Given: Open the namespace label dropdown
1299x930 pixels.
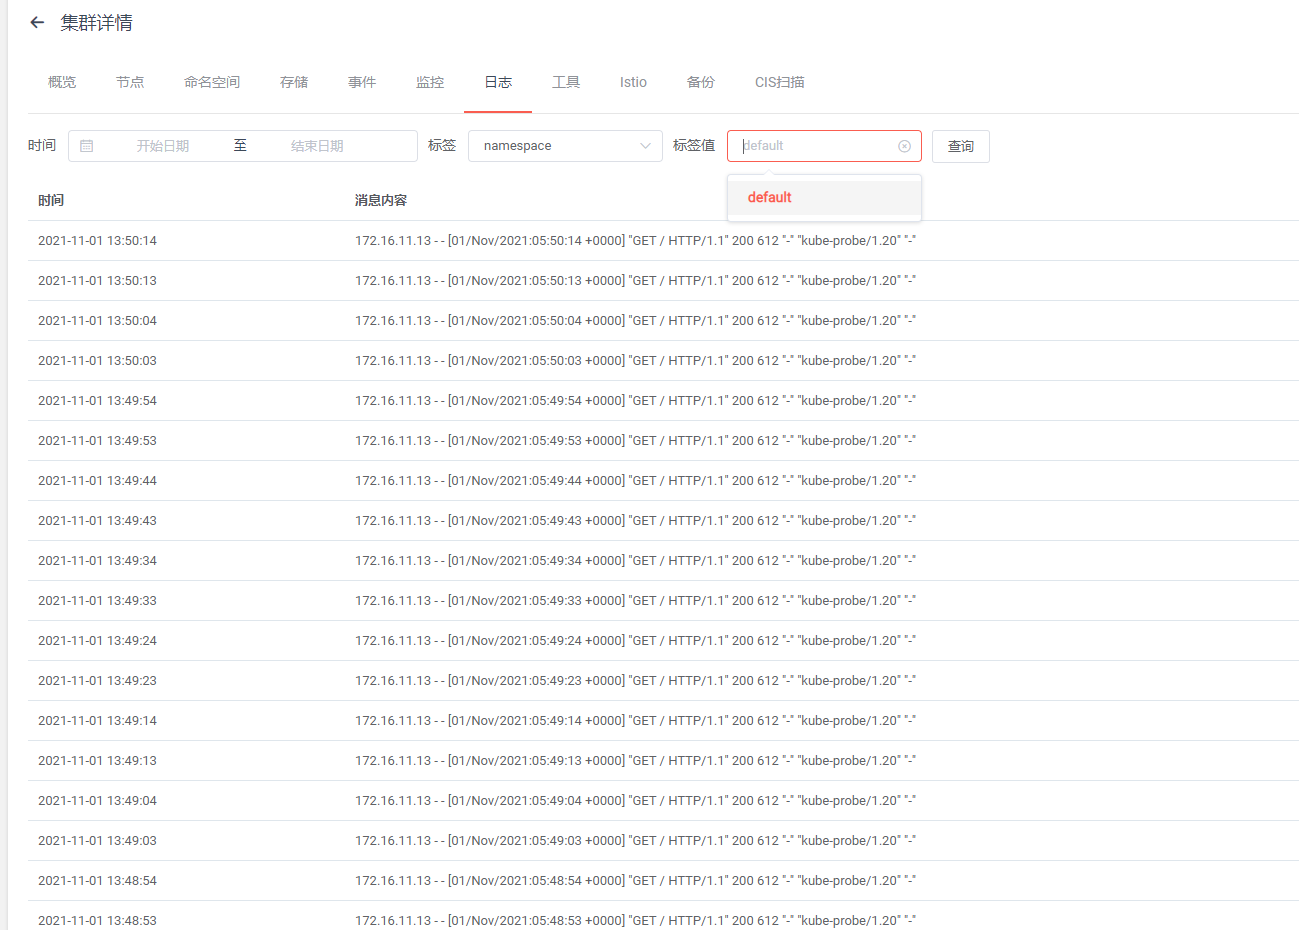Looking at the screenshot, I should pos(565,146).
